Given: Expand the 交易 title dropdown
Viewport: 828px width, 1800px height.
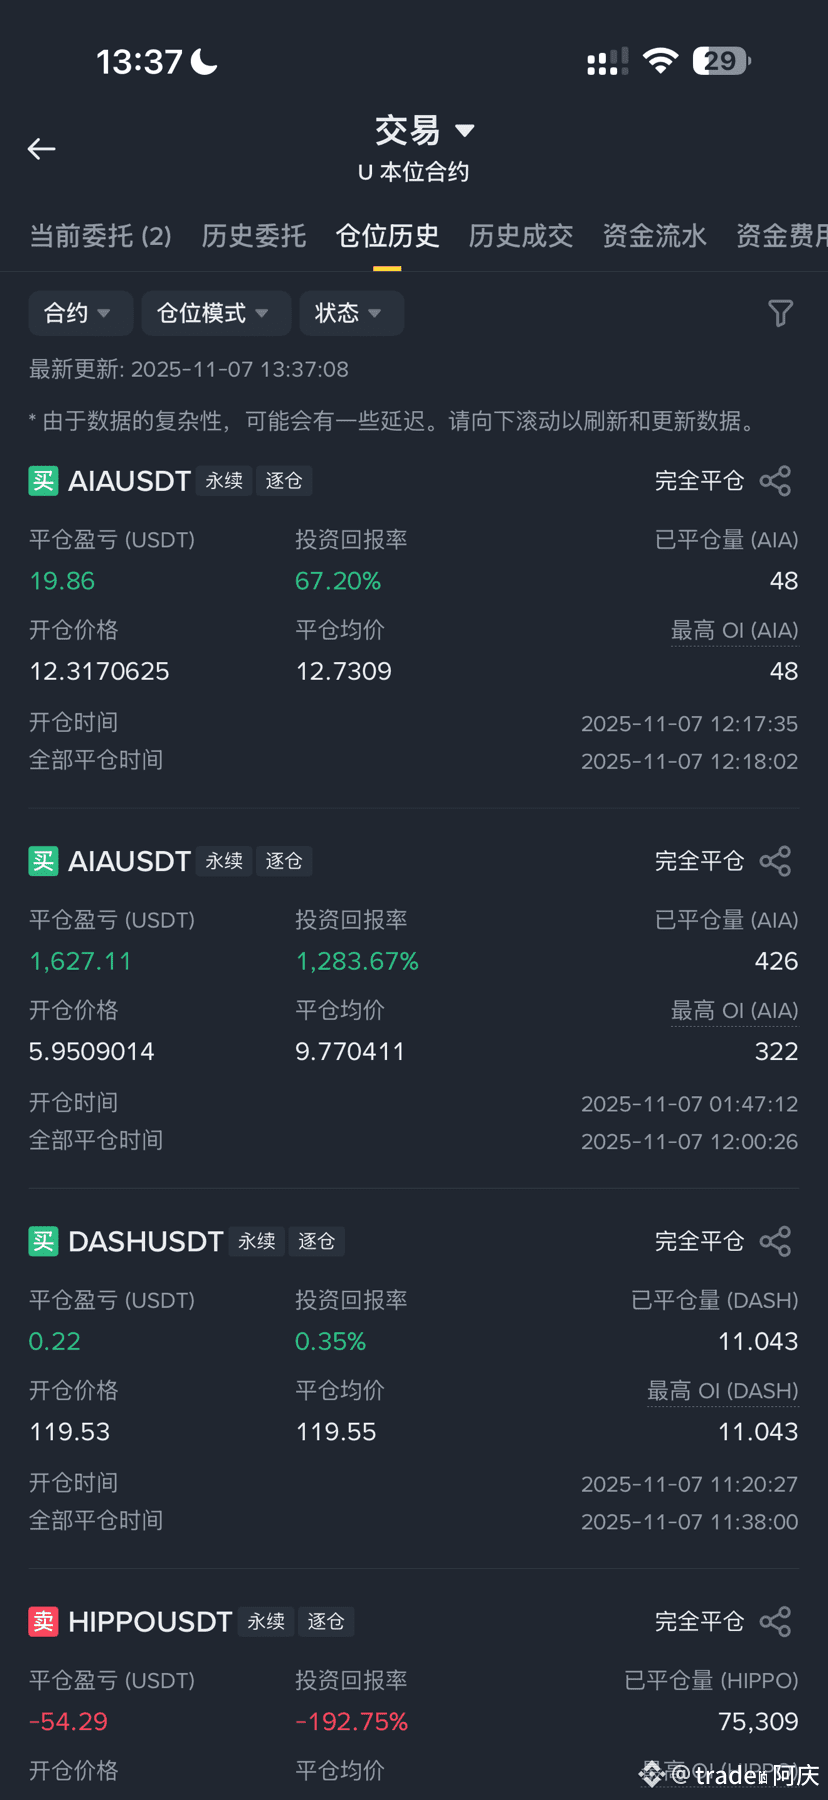Looking at the screenshot, I should click(x=424, y=130).
